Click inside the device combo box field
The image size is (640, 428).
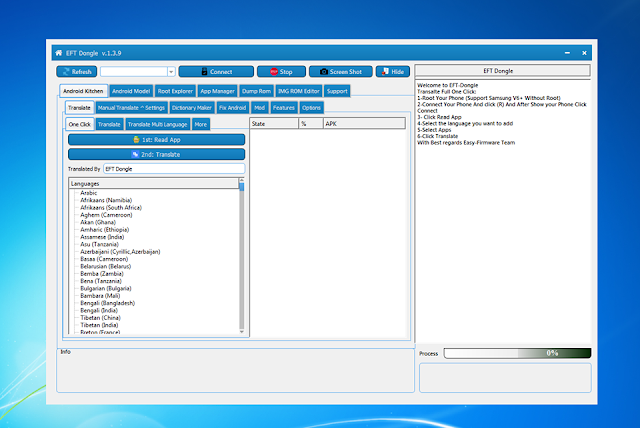click(134, 72)
